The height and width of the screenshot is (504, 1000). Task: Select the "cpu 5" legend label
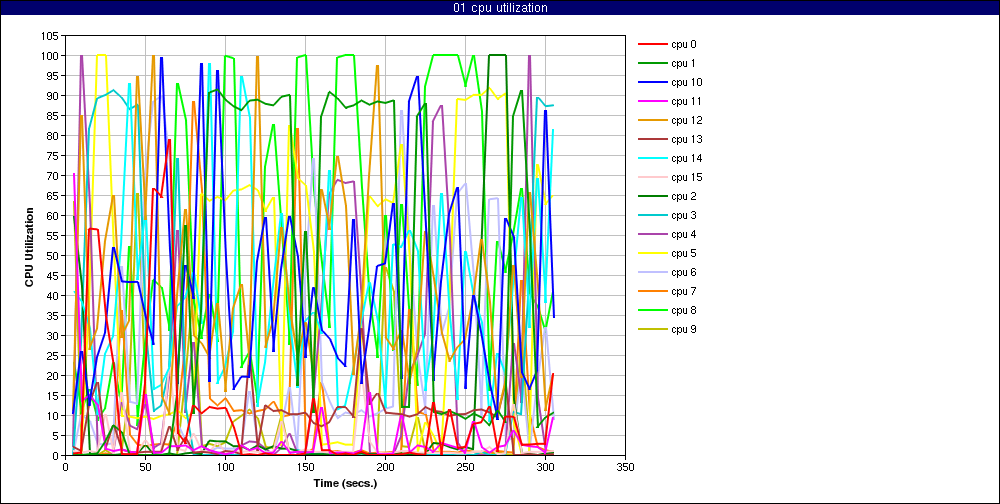click(683, 253)
